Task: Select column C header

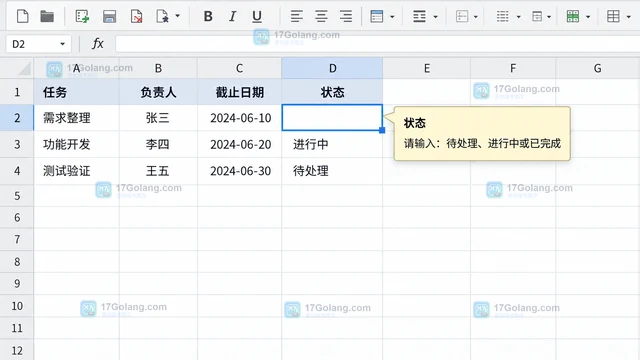Action: pos(240,68)
